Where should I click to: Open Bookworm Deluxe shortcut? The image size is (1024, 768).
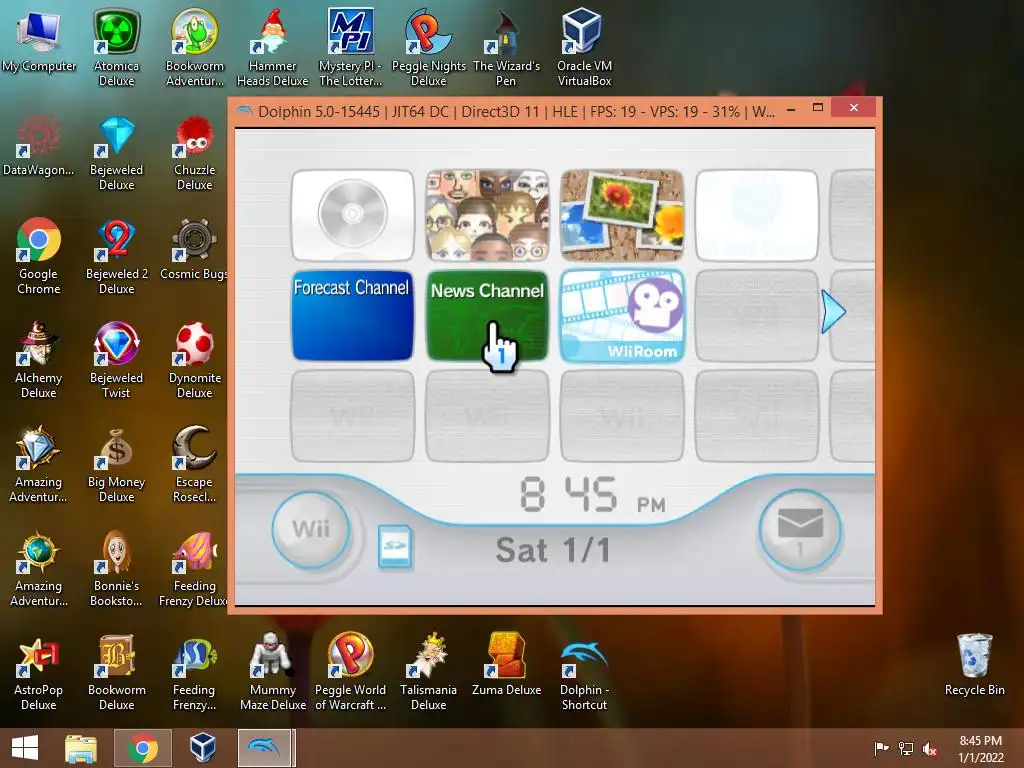pos(116,672)
